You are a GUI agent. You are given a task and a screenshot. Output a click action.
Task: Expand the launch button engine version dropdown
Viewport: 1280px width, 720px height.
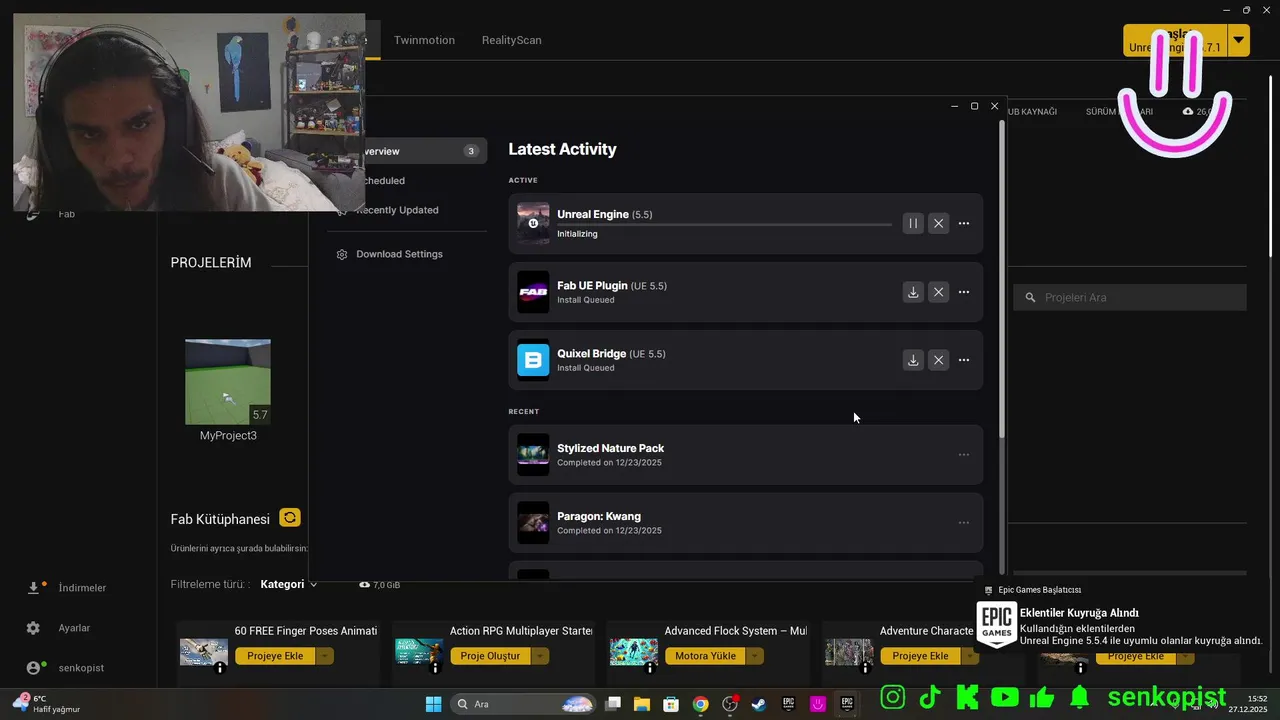pyautogui.click(x=1239, y=40)
